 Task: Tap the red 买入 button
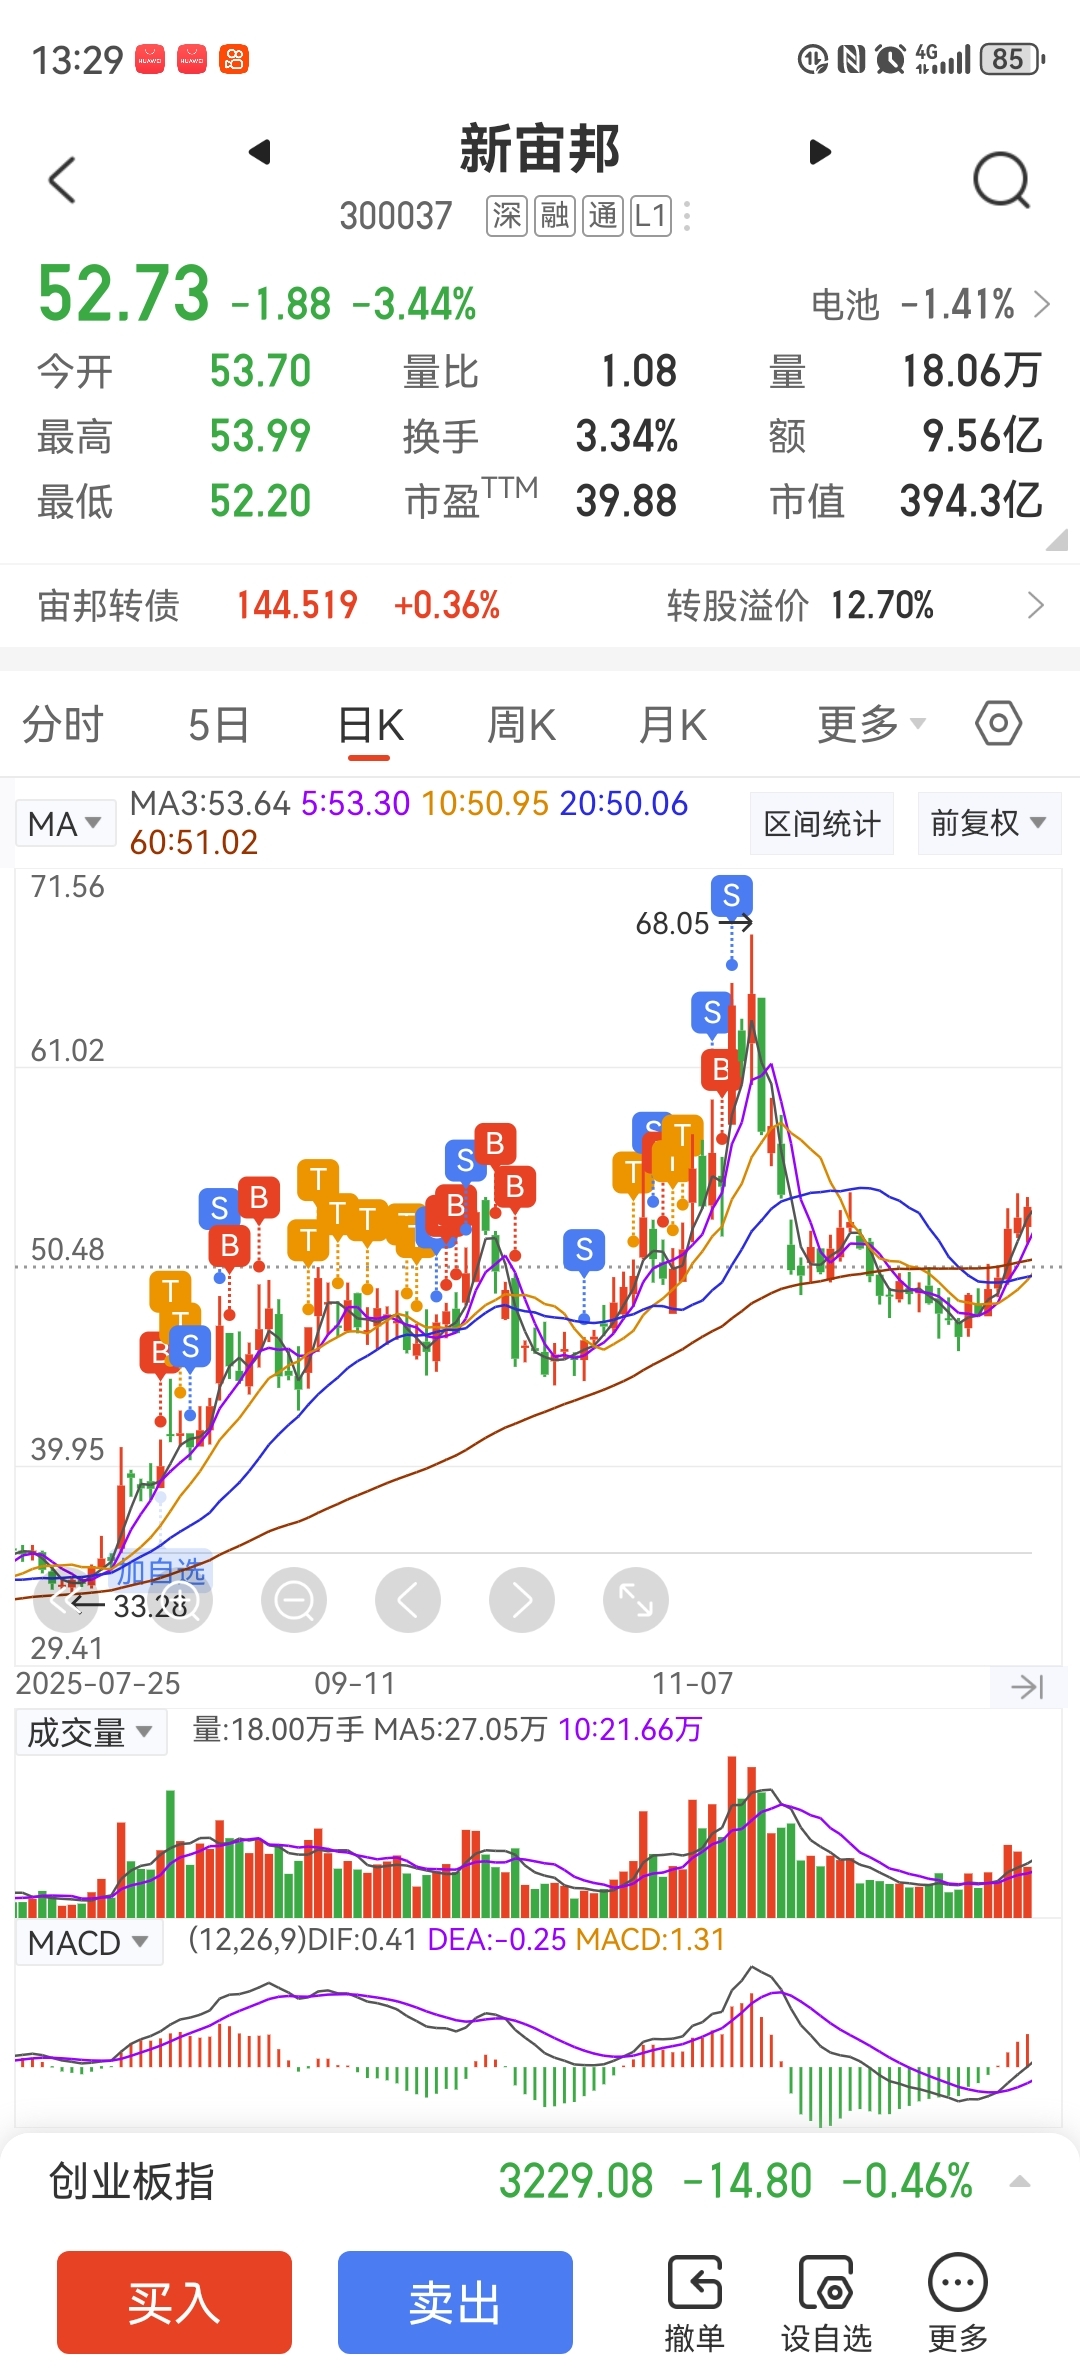[x=174, y=2302]
